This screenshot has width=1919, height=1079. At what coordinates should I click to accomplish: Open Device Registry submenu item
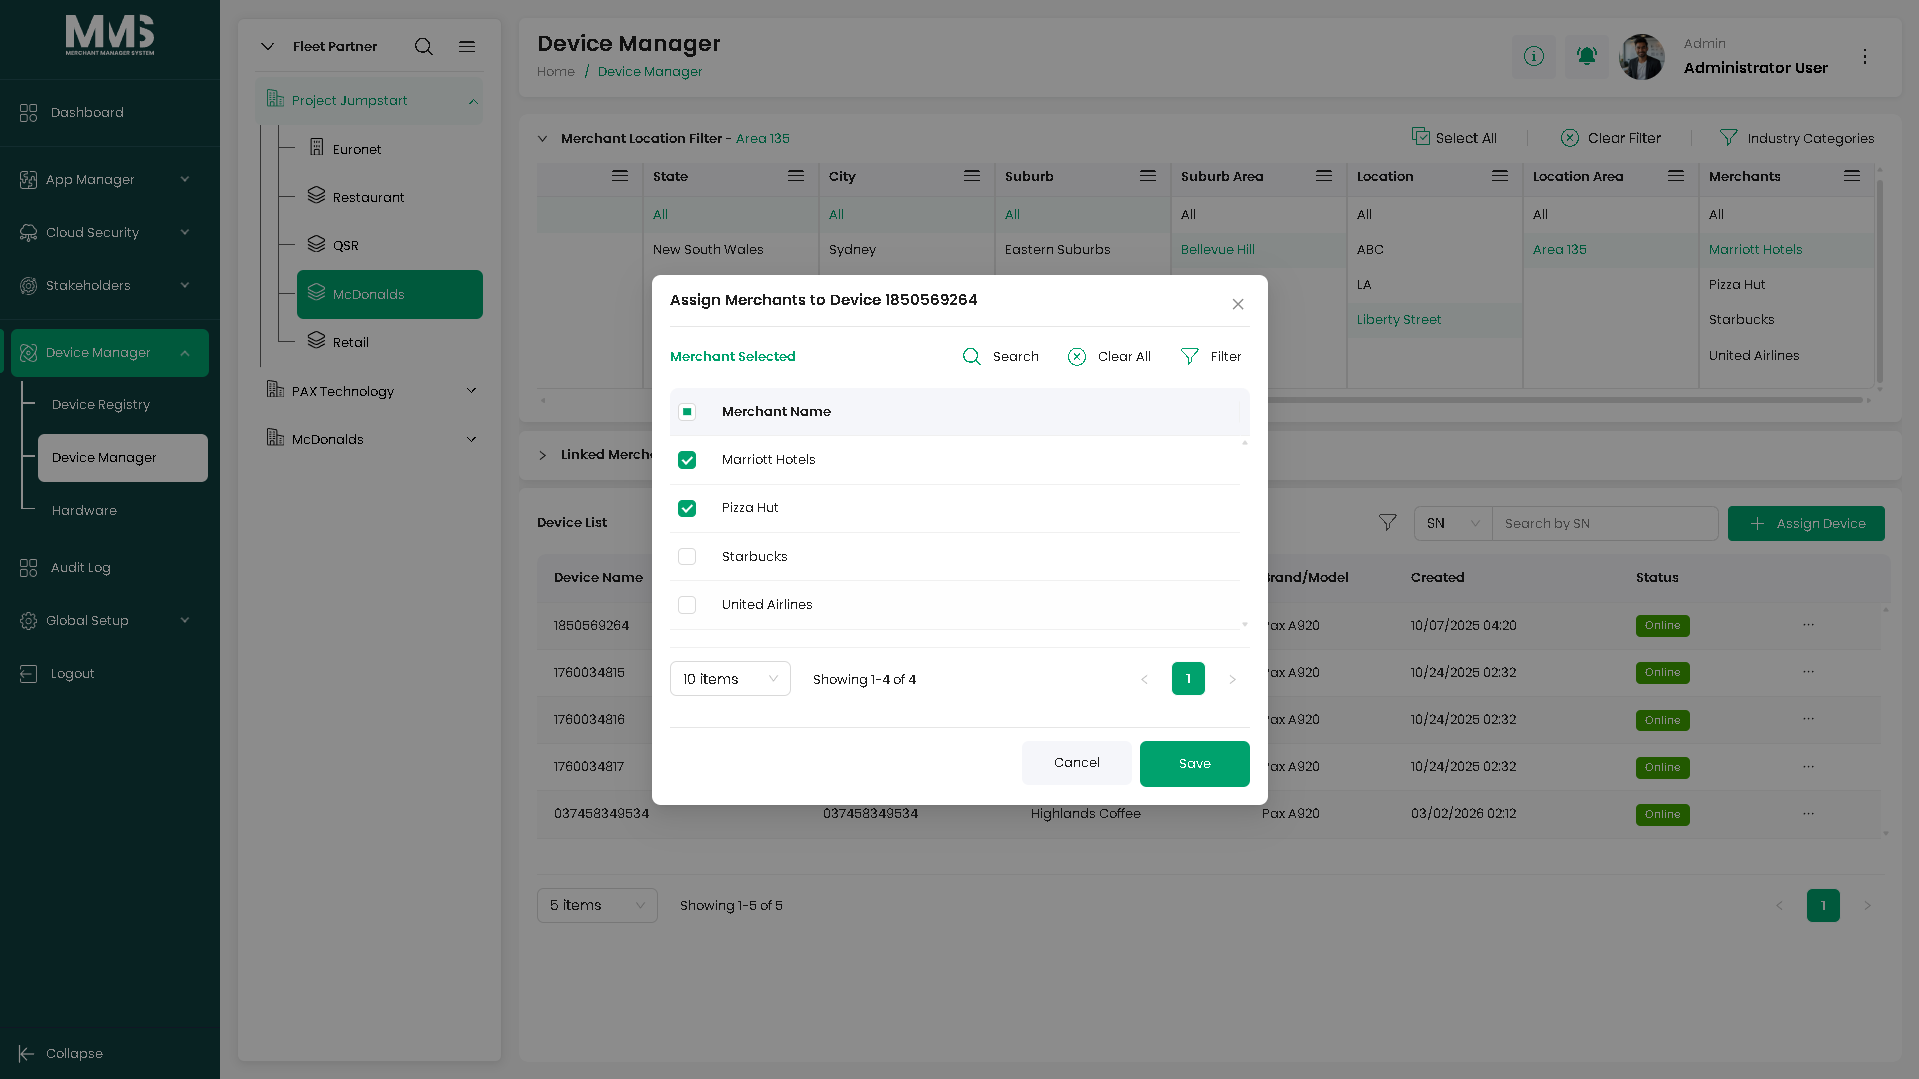click(x=101, y=405)
